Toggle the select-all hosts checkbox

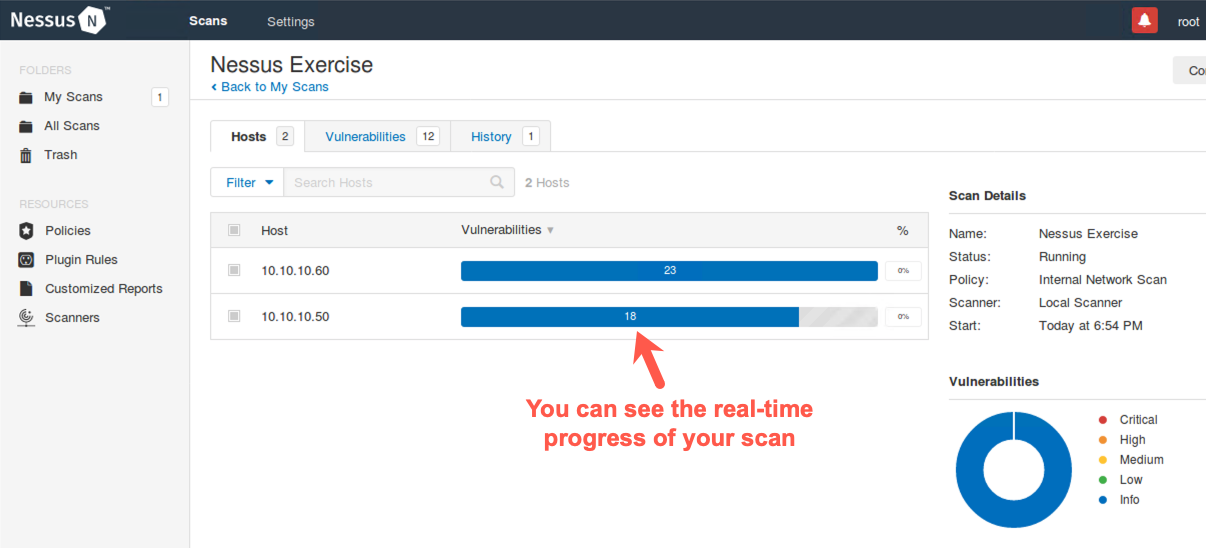pyautogui.click(x=234, y=230)
